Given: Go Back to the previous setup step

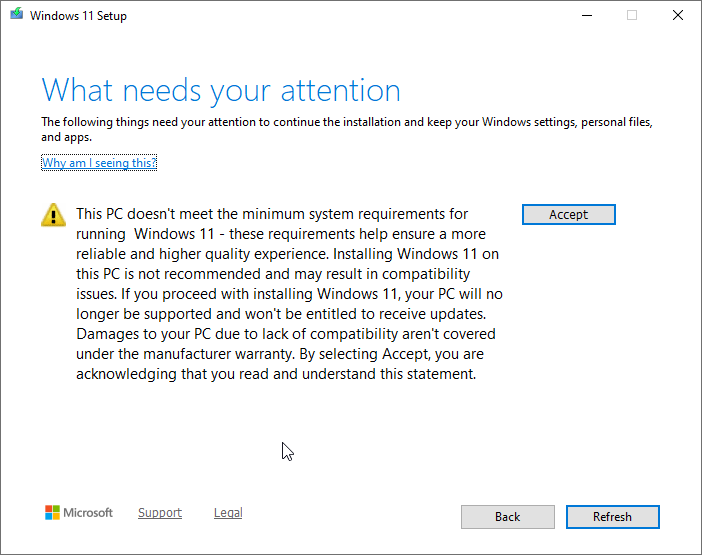Looking at the screenshot, I should click(x=507, y=517).
